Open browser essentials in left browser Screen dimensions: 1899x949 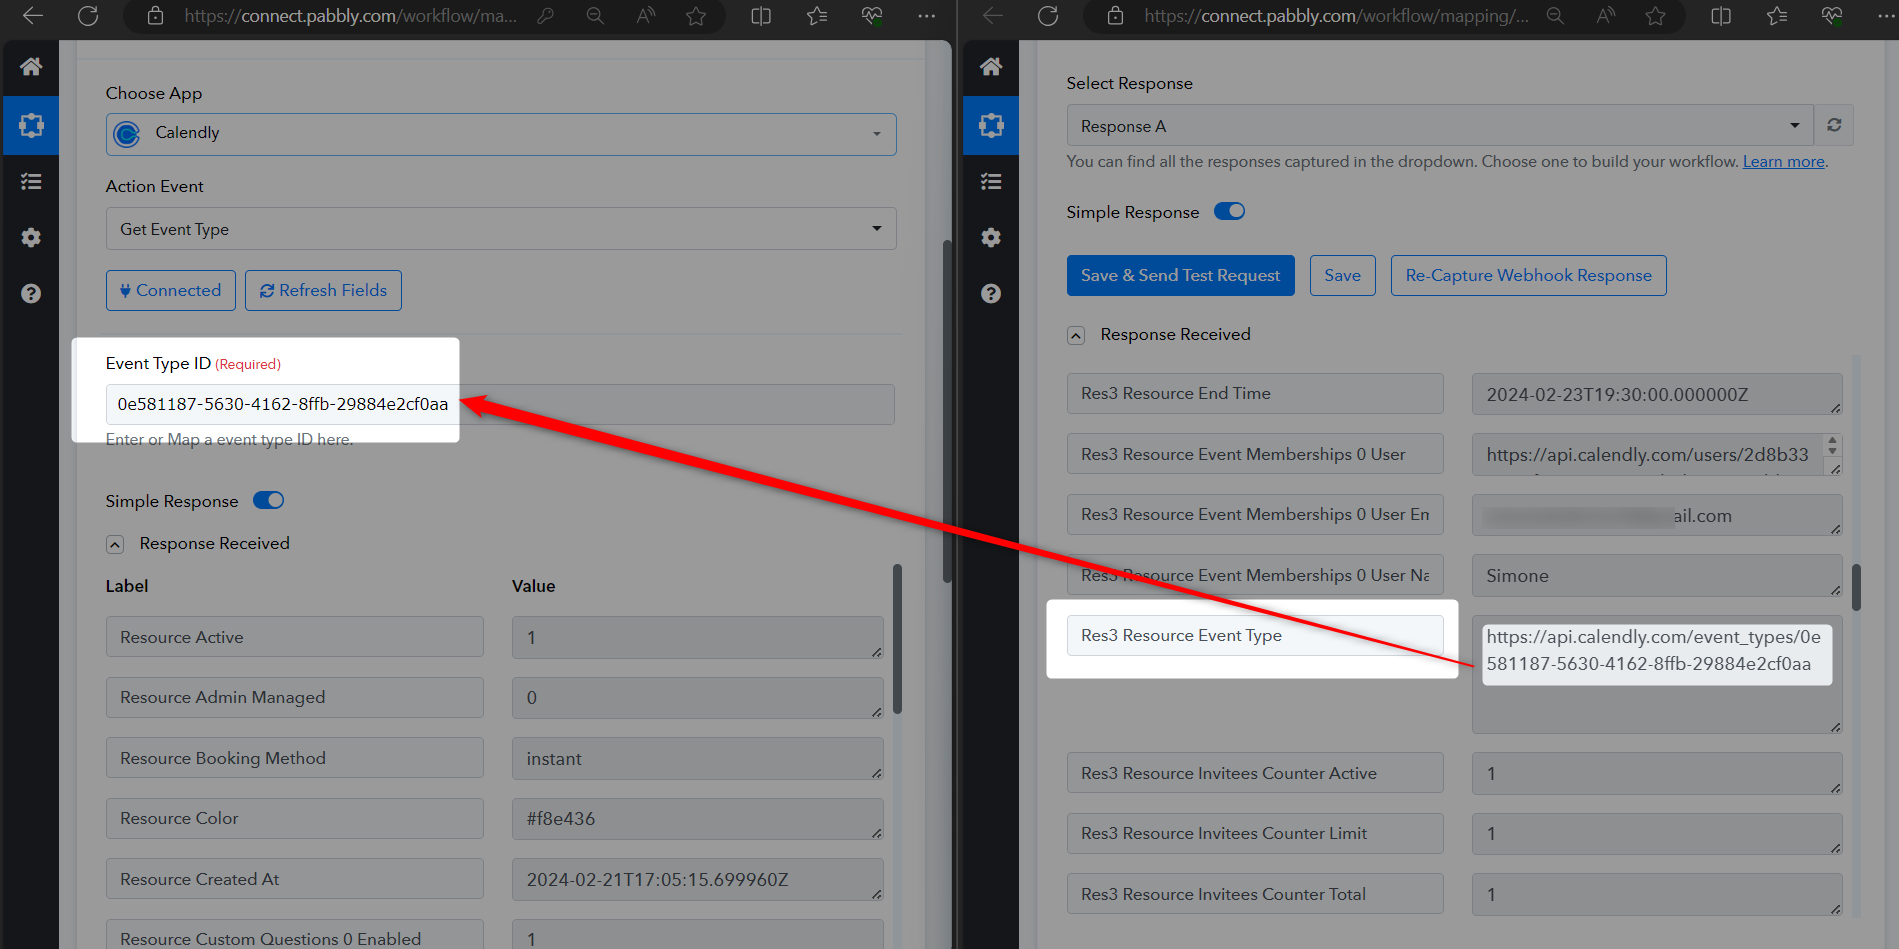point(872,16)
